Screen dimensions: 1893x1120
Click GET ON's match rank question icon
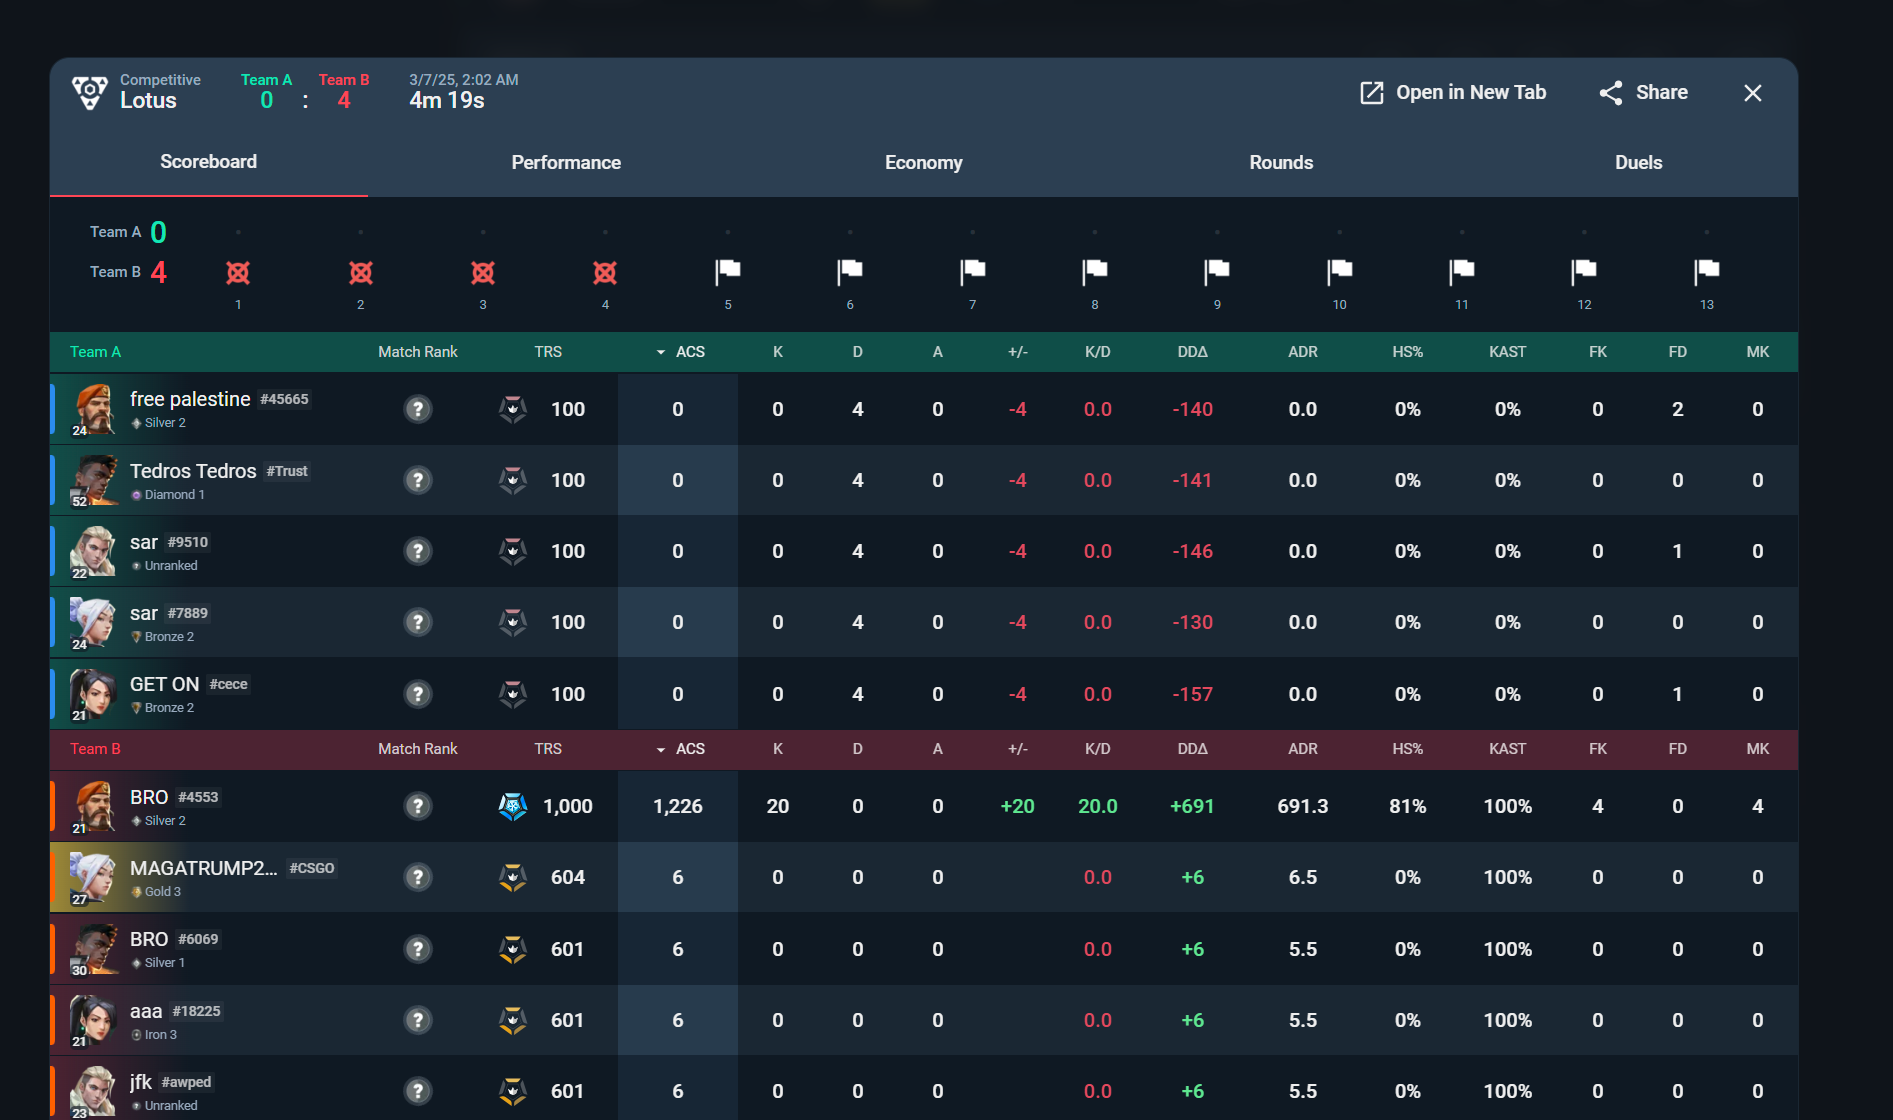tap(418, 694)
